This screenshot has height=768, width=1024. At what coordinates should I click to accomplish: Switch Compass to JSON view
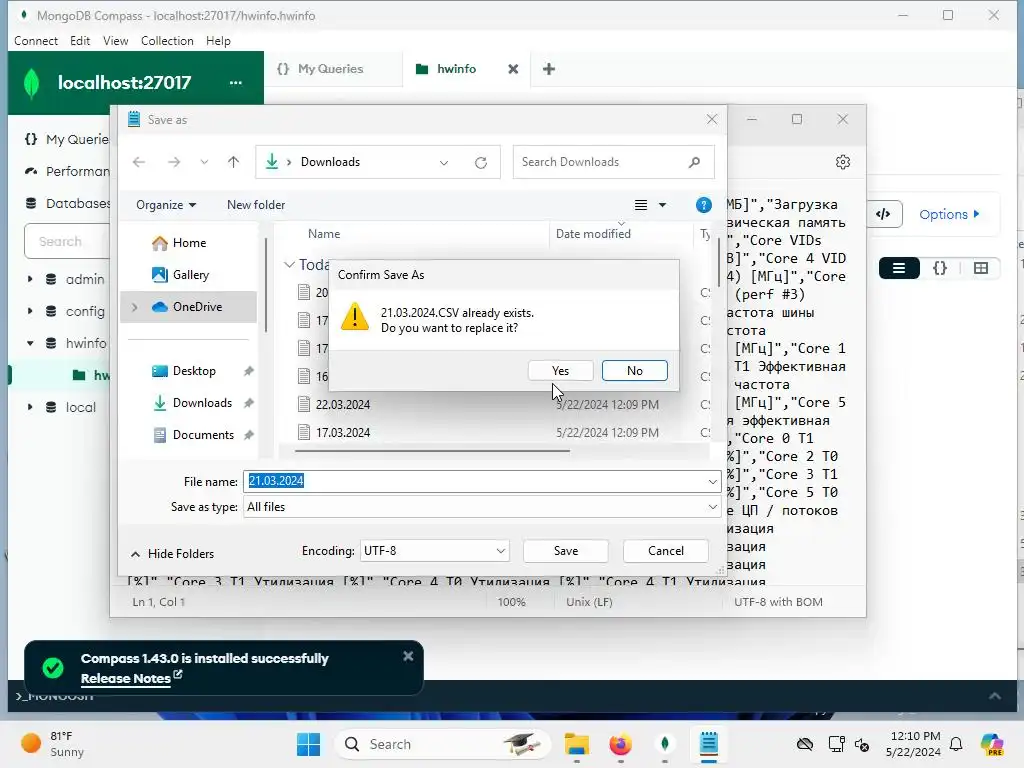point(940,268)
